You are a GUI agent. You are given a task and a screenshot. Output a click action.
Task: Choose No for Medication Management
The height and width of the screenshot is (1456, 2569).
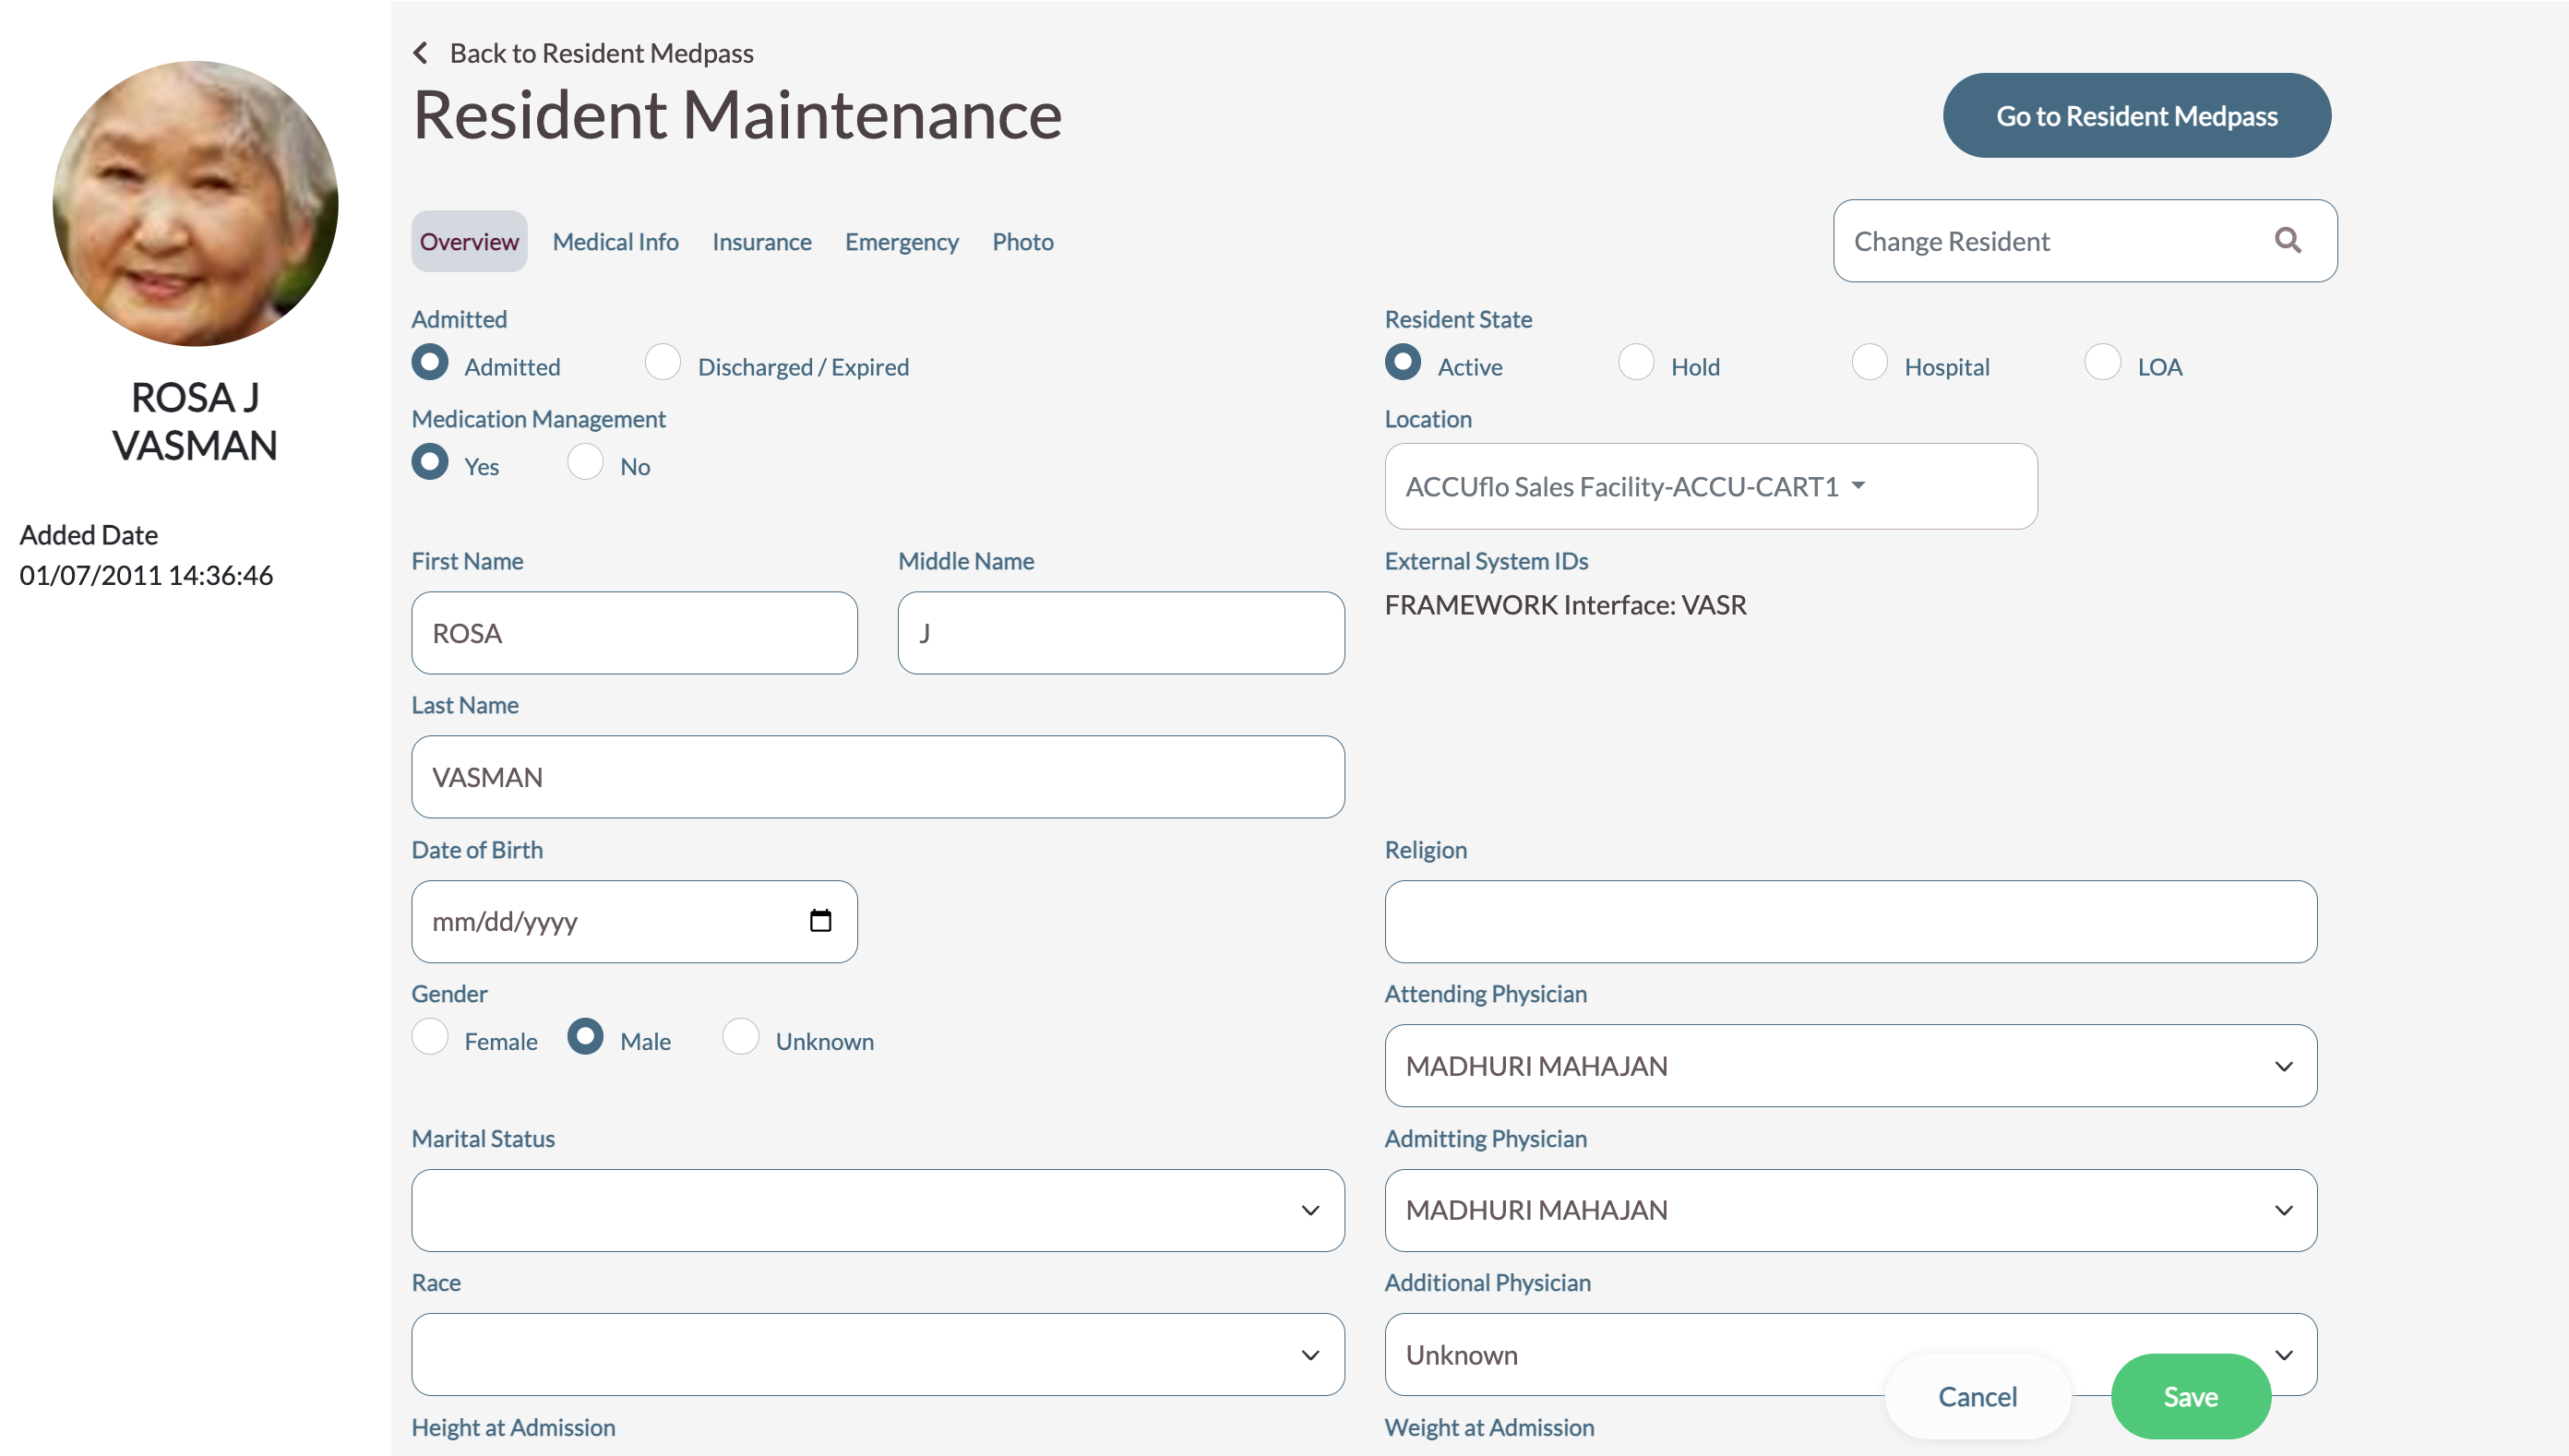click(585, 463)
